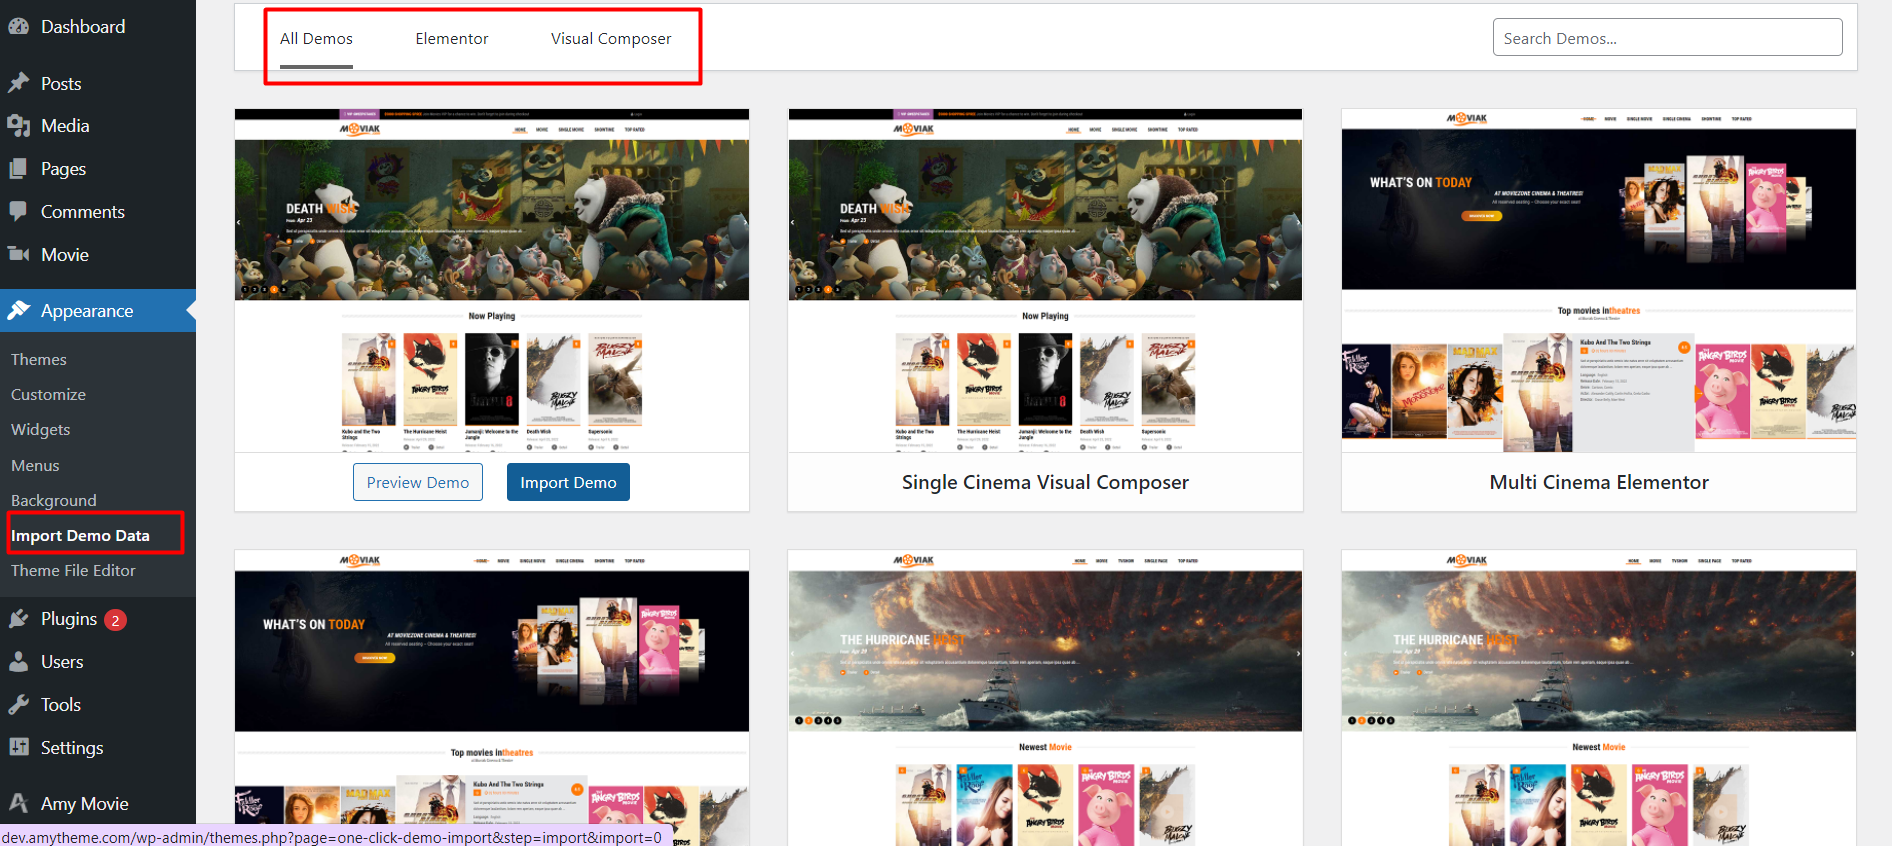This screenshot has width=1892, height=846.
Task: Open the Menus submenu link
Action: point(35,466)
